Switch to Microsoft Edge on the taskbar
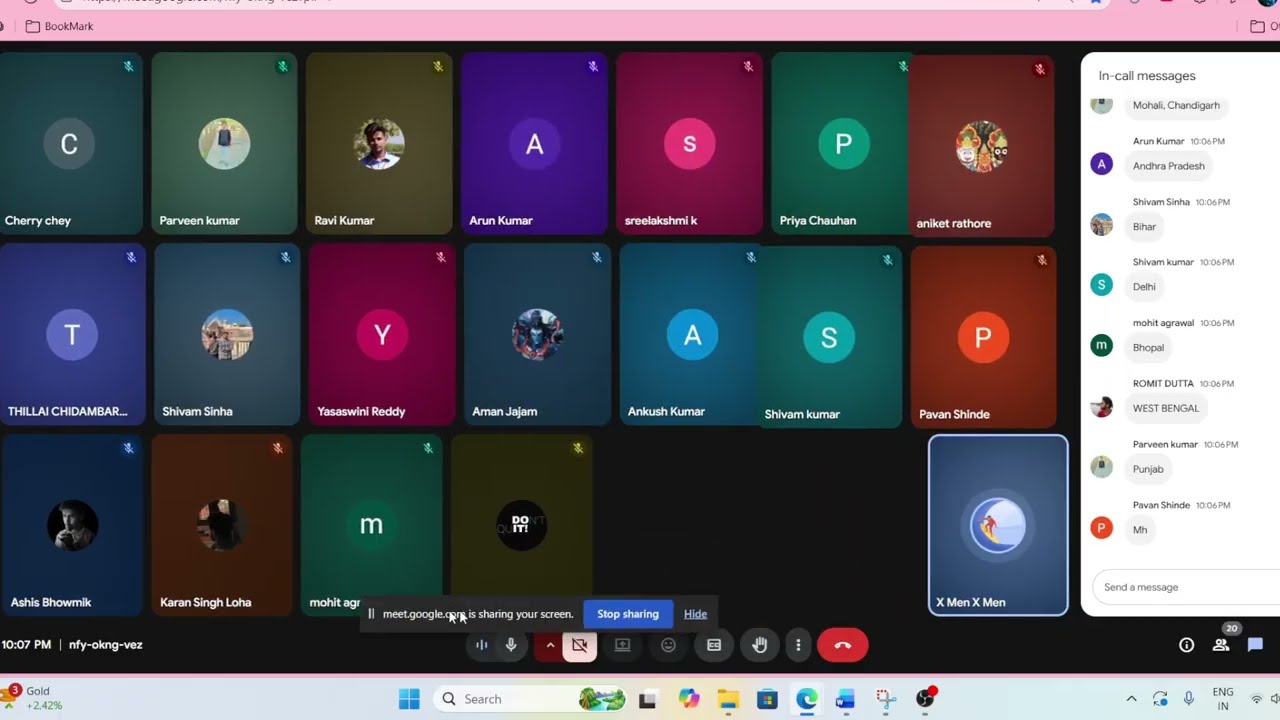Screen dimensions: 1280x720 (x=807, y=699)
